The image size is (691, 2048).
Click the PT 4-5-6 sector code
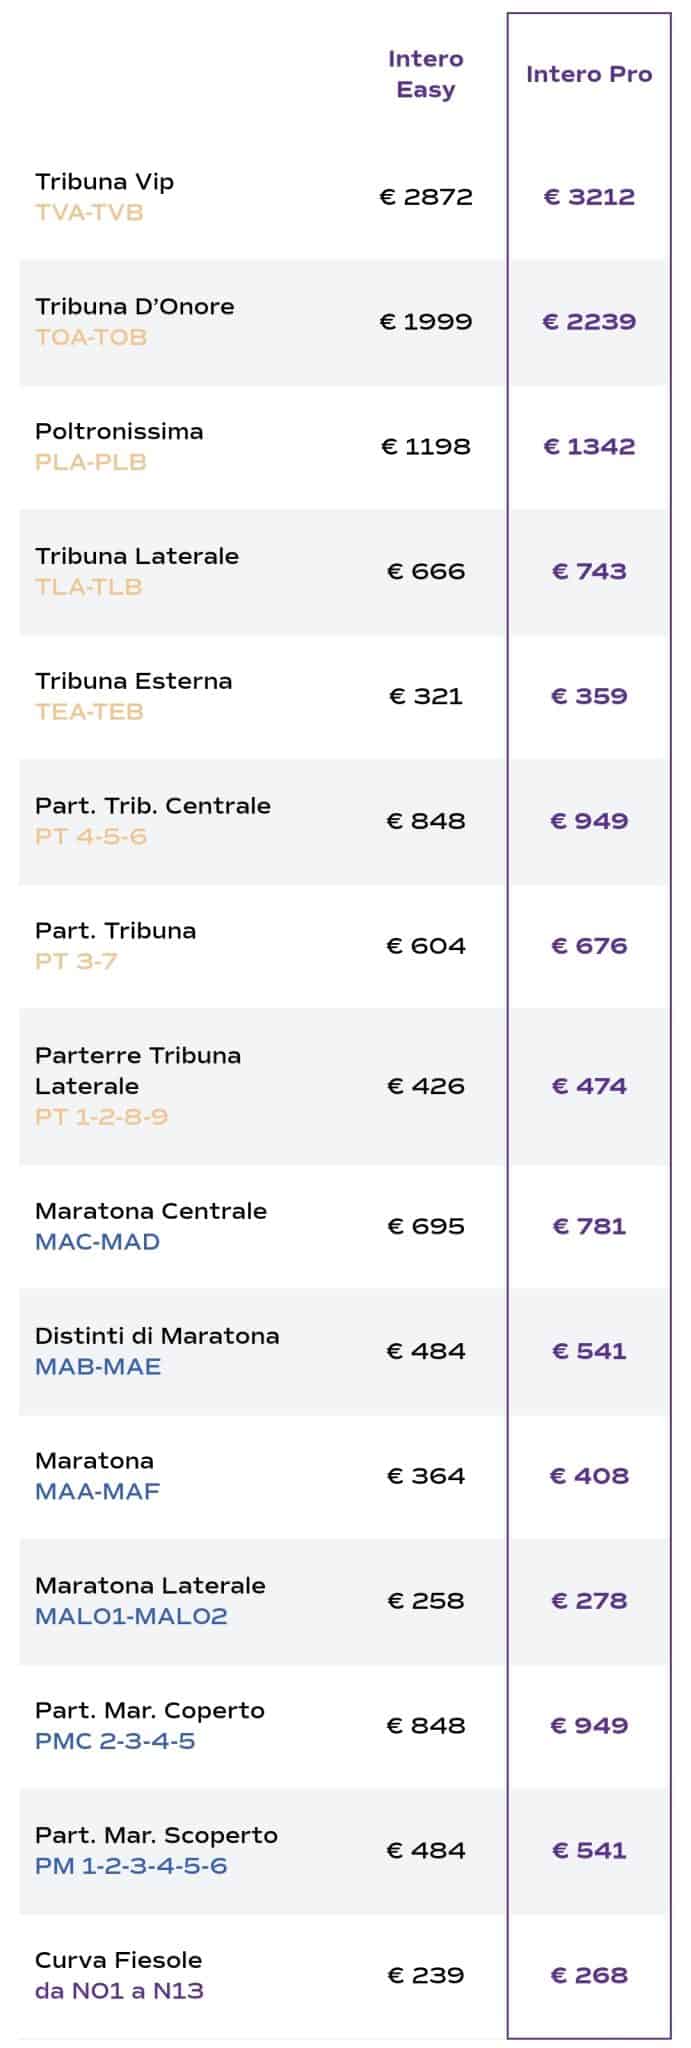pyautogui.click(x=90, y=837)
